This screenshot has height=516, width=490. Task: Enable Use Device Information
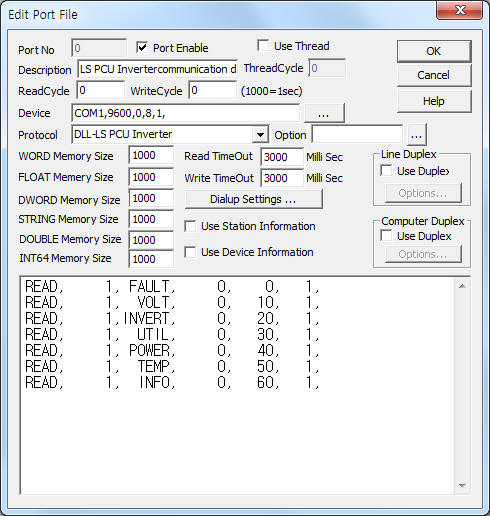pos(190,252)
